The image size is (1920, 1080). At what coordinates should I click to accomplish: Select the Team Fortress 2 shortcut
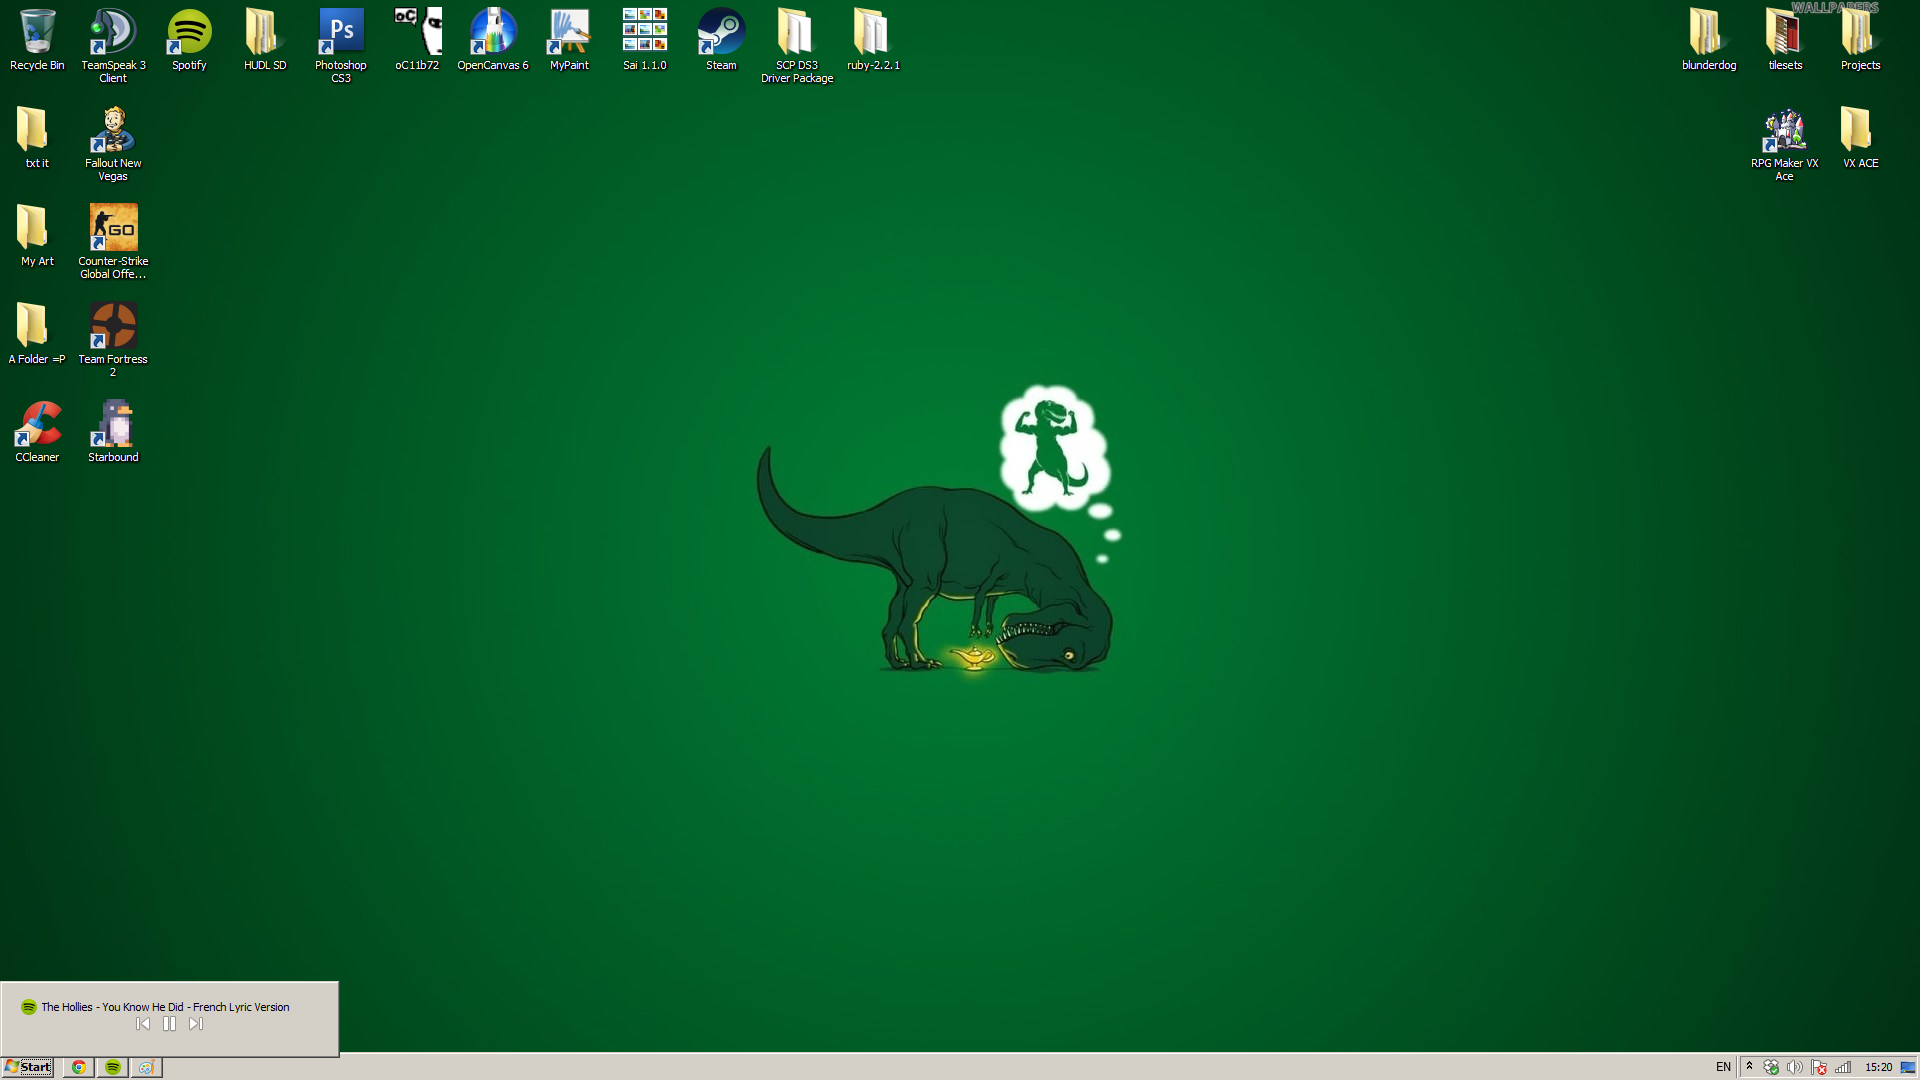(x=113, y=340)
